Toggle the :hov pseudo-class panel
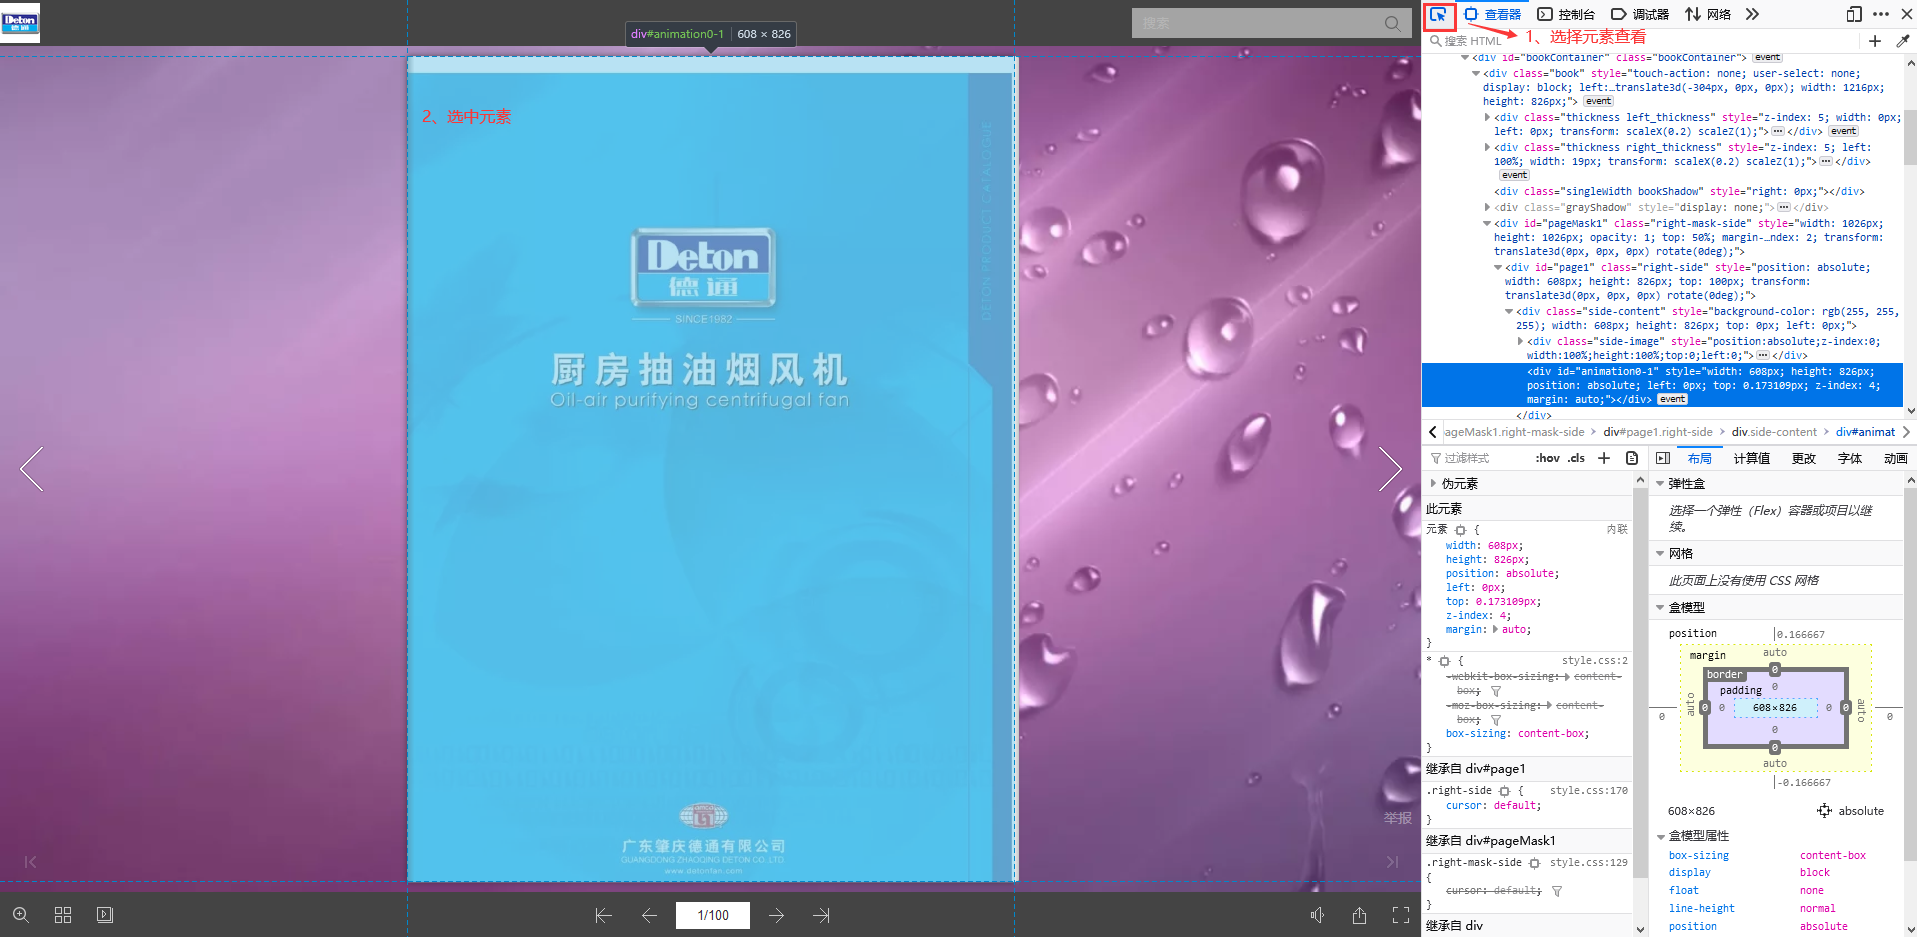 (x=1547, y=458)
